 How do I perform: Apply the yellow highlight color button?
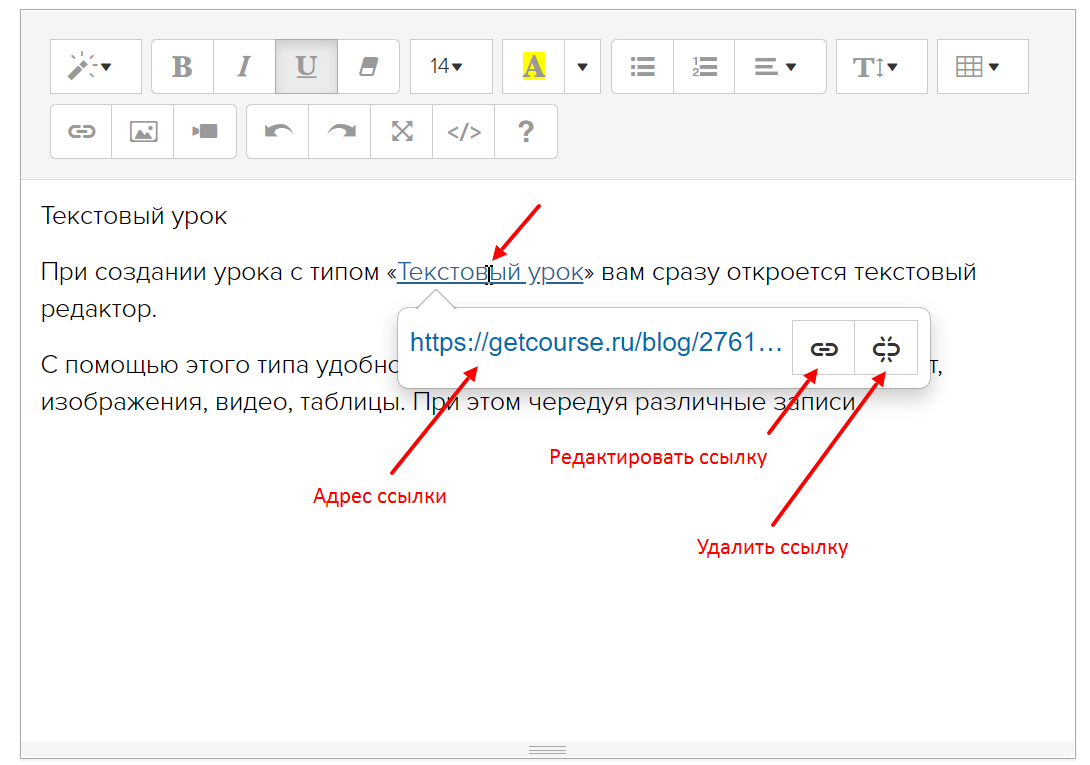[x=534, y=67]
